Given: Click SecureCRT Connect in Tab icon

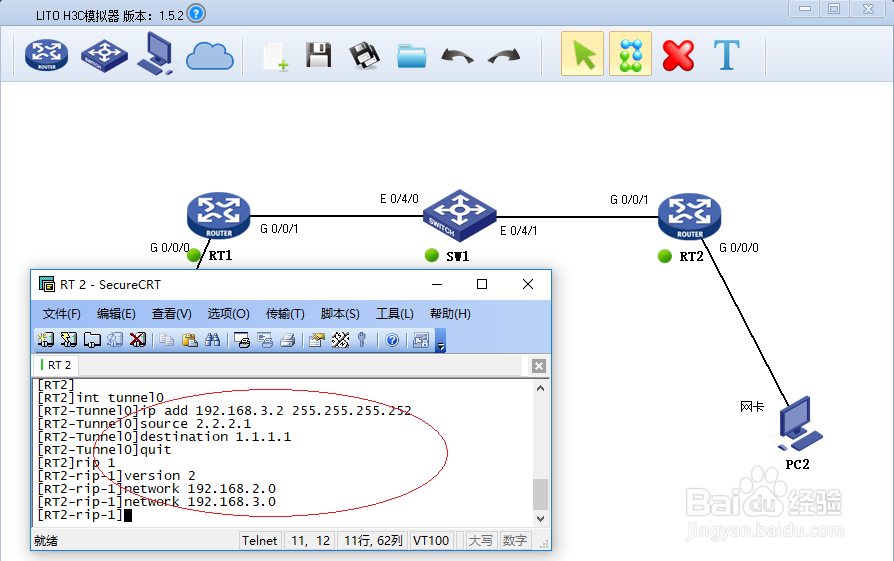Looking at the screenshot, I should click(92, 340).
